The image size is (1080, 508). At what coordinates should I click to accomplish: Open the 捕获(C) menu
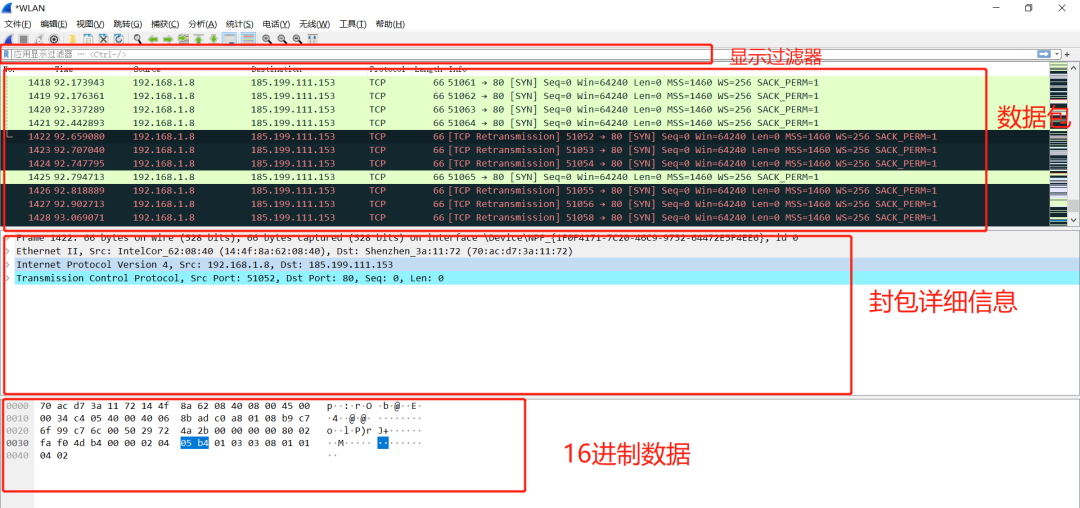[165, 24]
